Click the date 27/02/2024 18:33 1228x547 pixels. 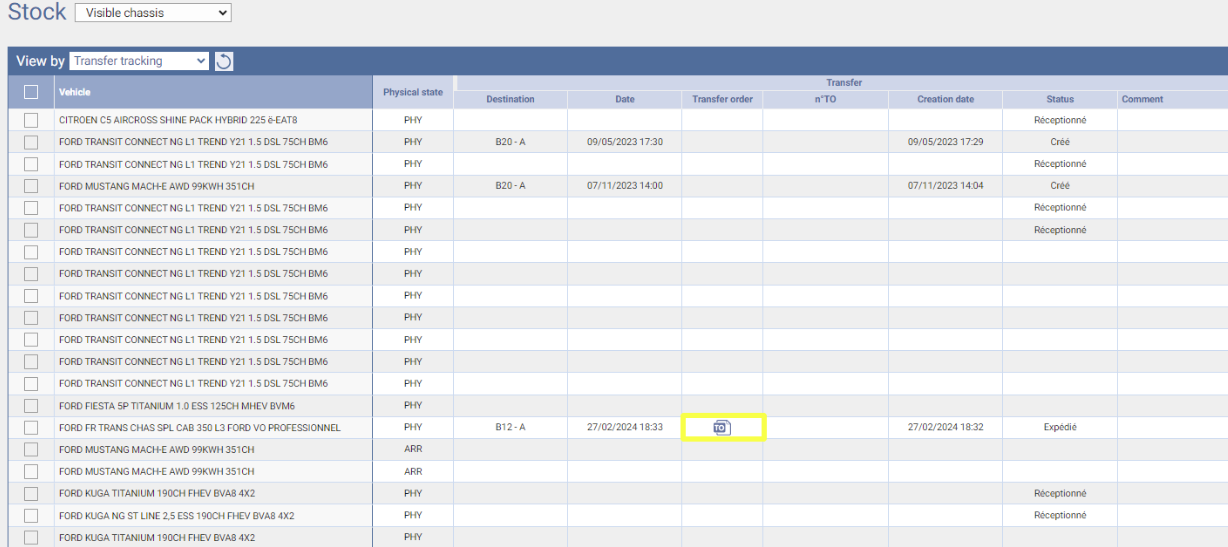625,428
